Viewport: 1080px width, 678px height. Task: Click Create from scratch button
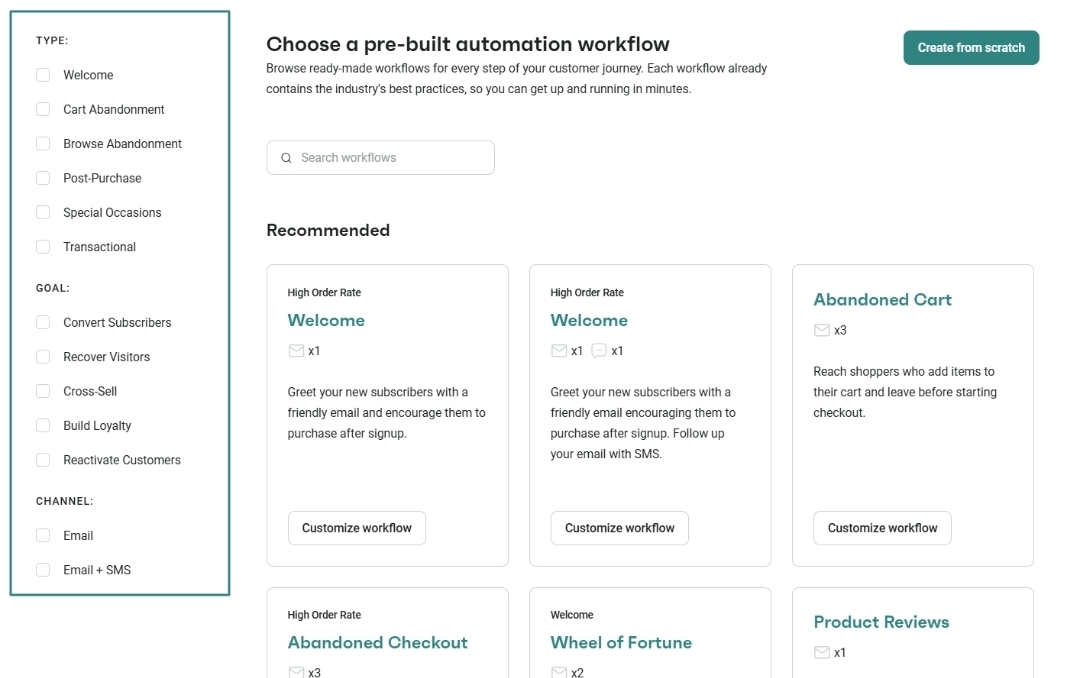point(971,48)
